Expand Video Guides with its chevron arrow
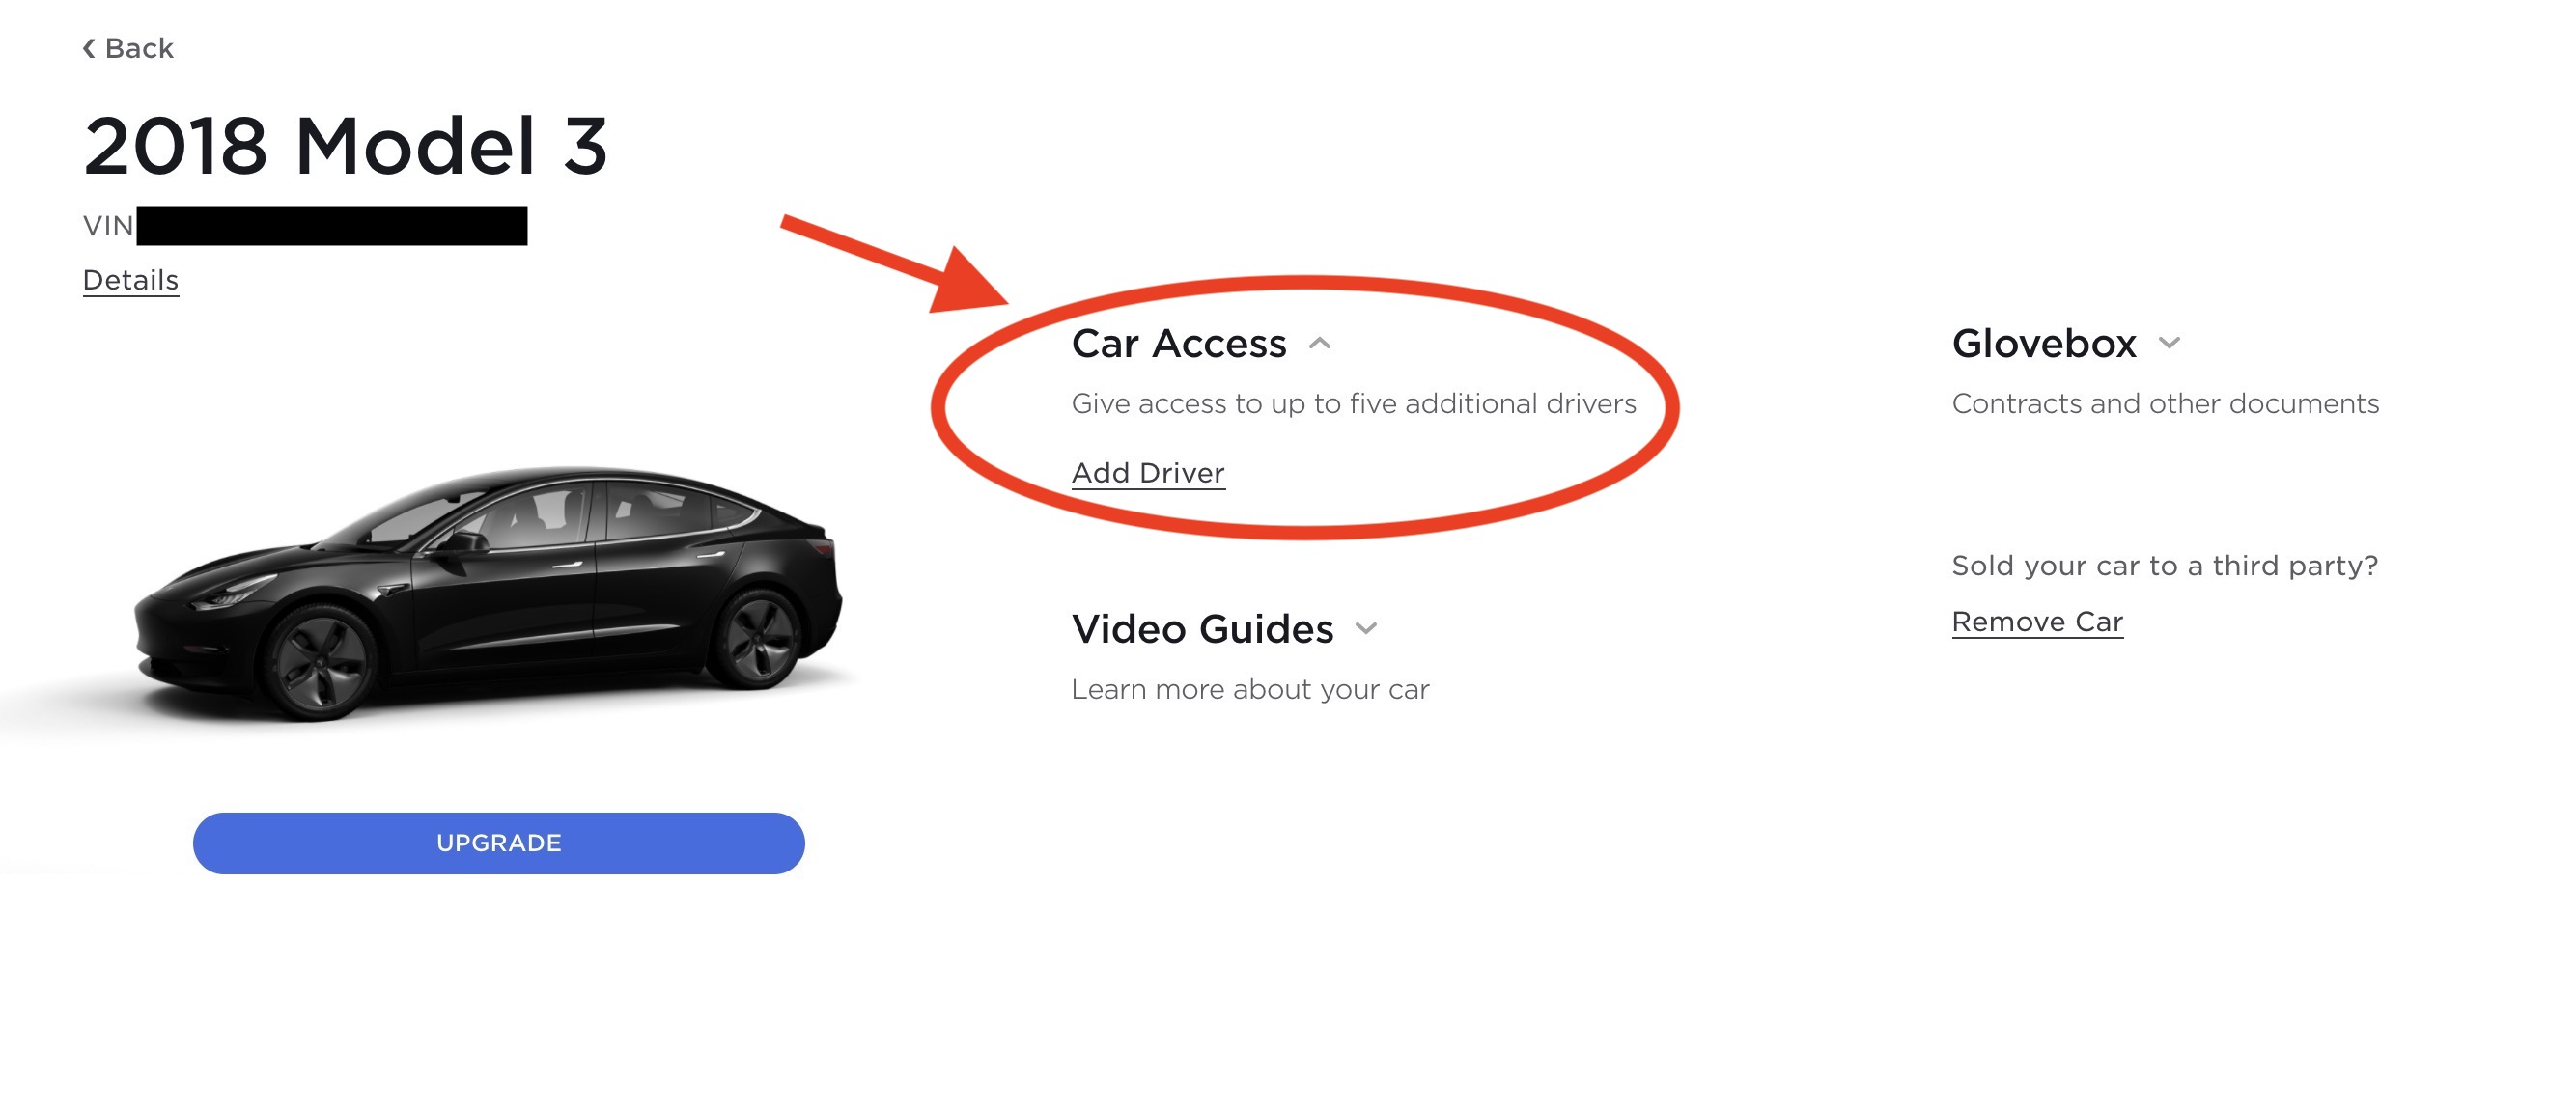2576x1106 pixels. 1366,629
